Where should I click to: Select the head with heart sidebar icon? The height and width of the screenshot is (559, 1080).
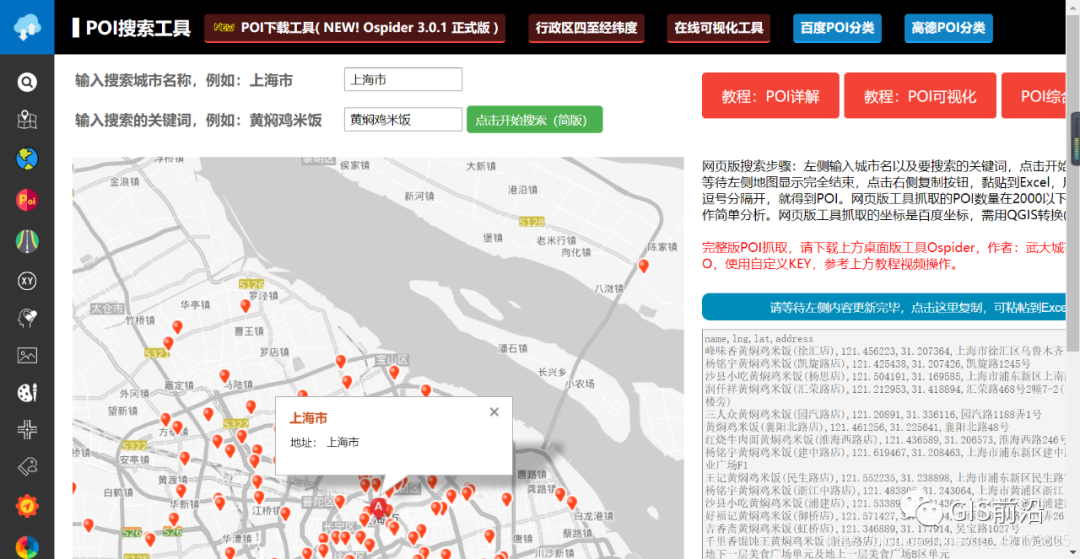pyautogui.click(x=27, y=318)
